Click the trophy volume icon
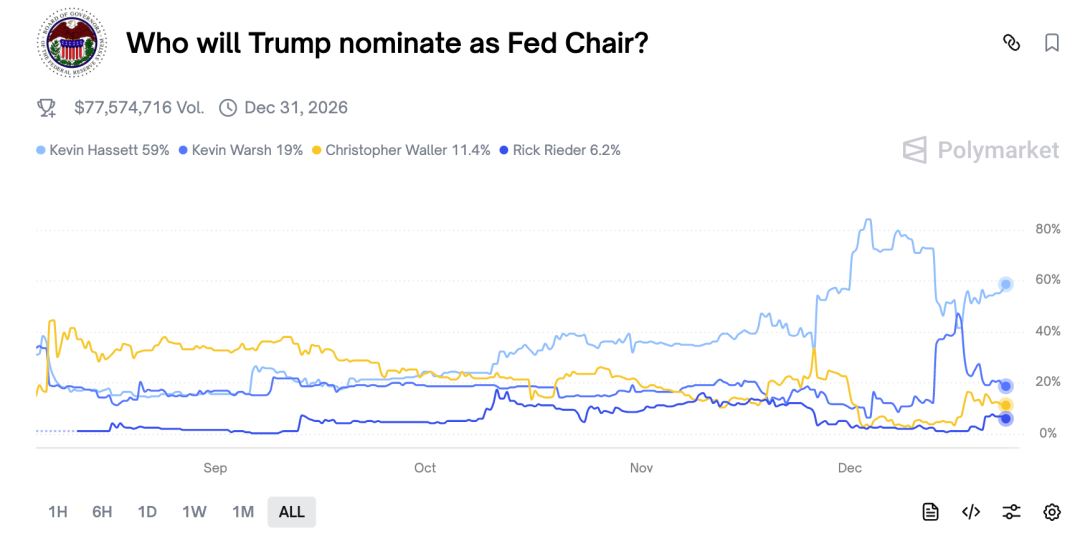This screenshot has width=1080, height=544. [x=46, y=107]
